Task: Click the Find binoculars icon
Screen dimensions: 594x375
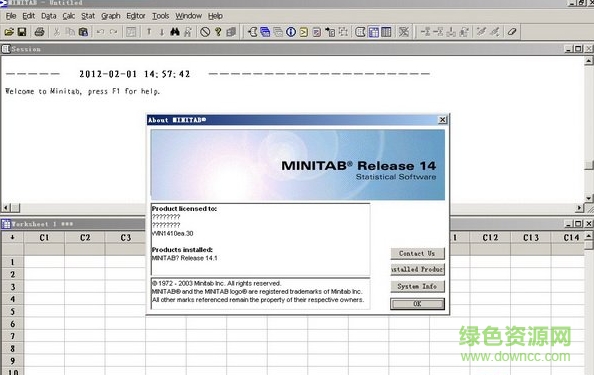Action: click(x=175, y=32)
